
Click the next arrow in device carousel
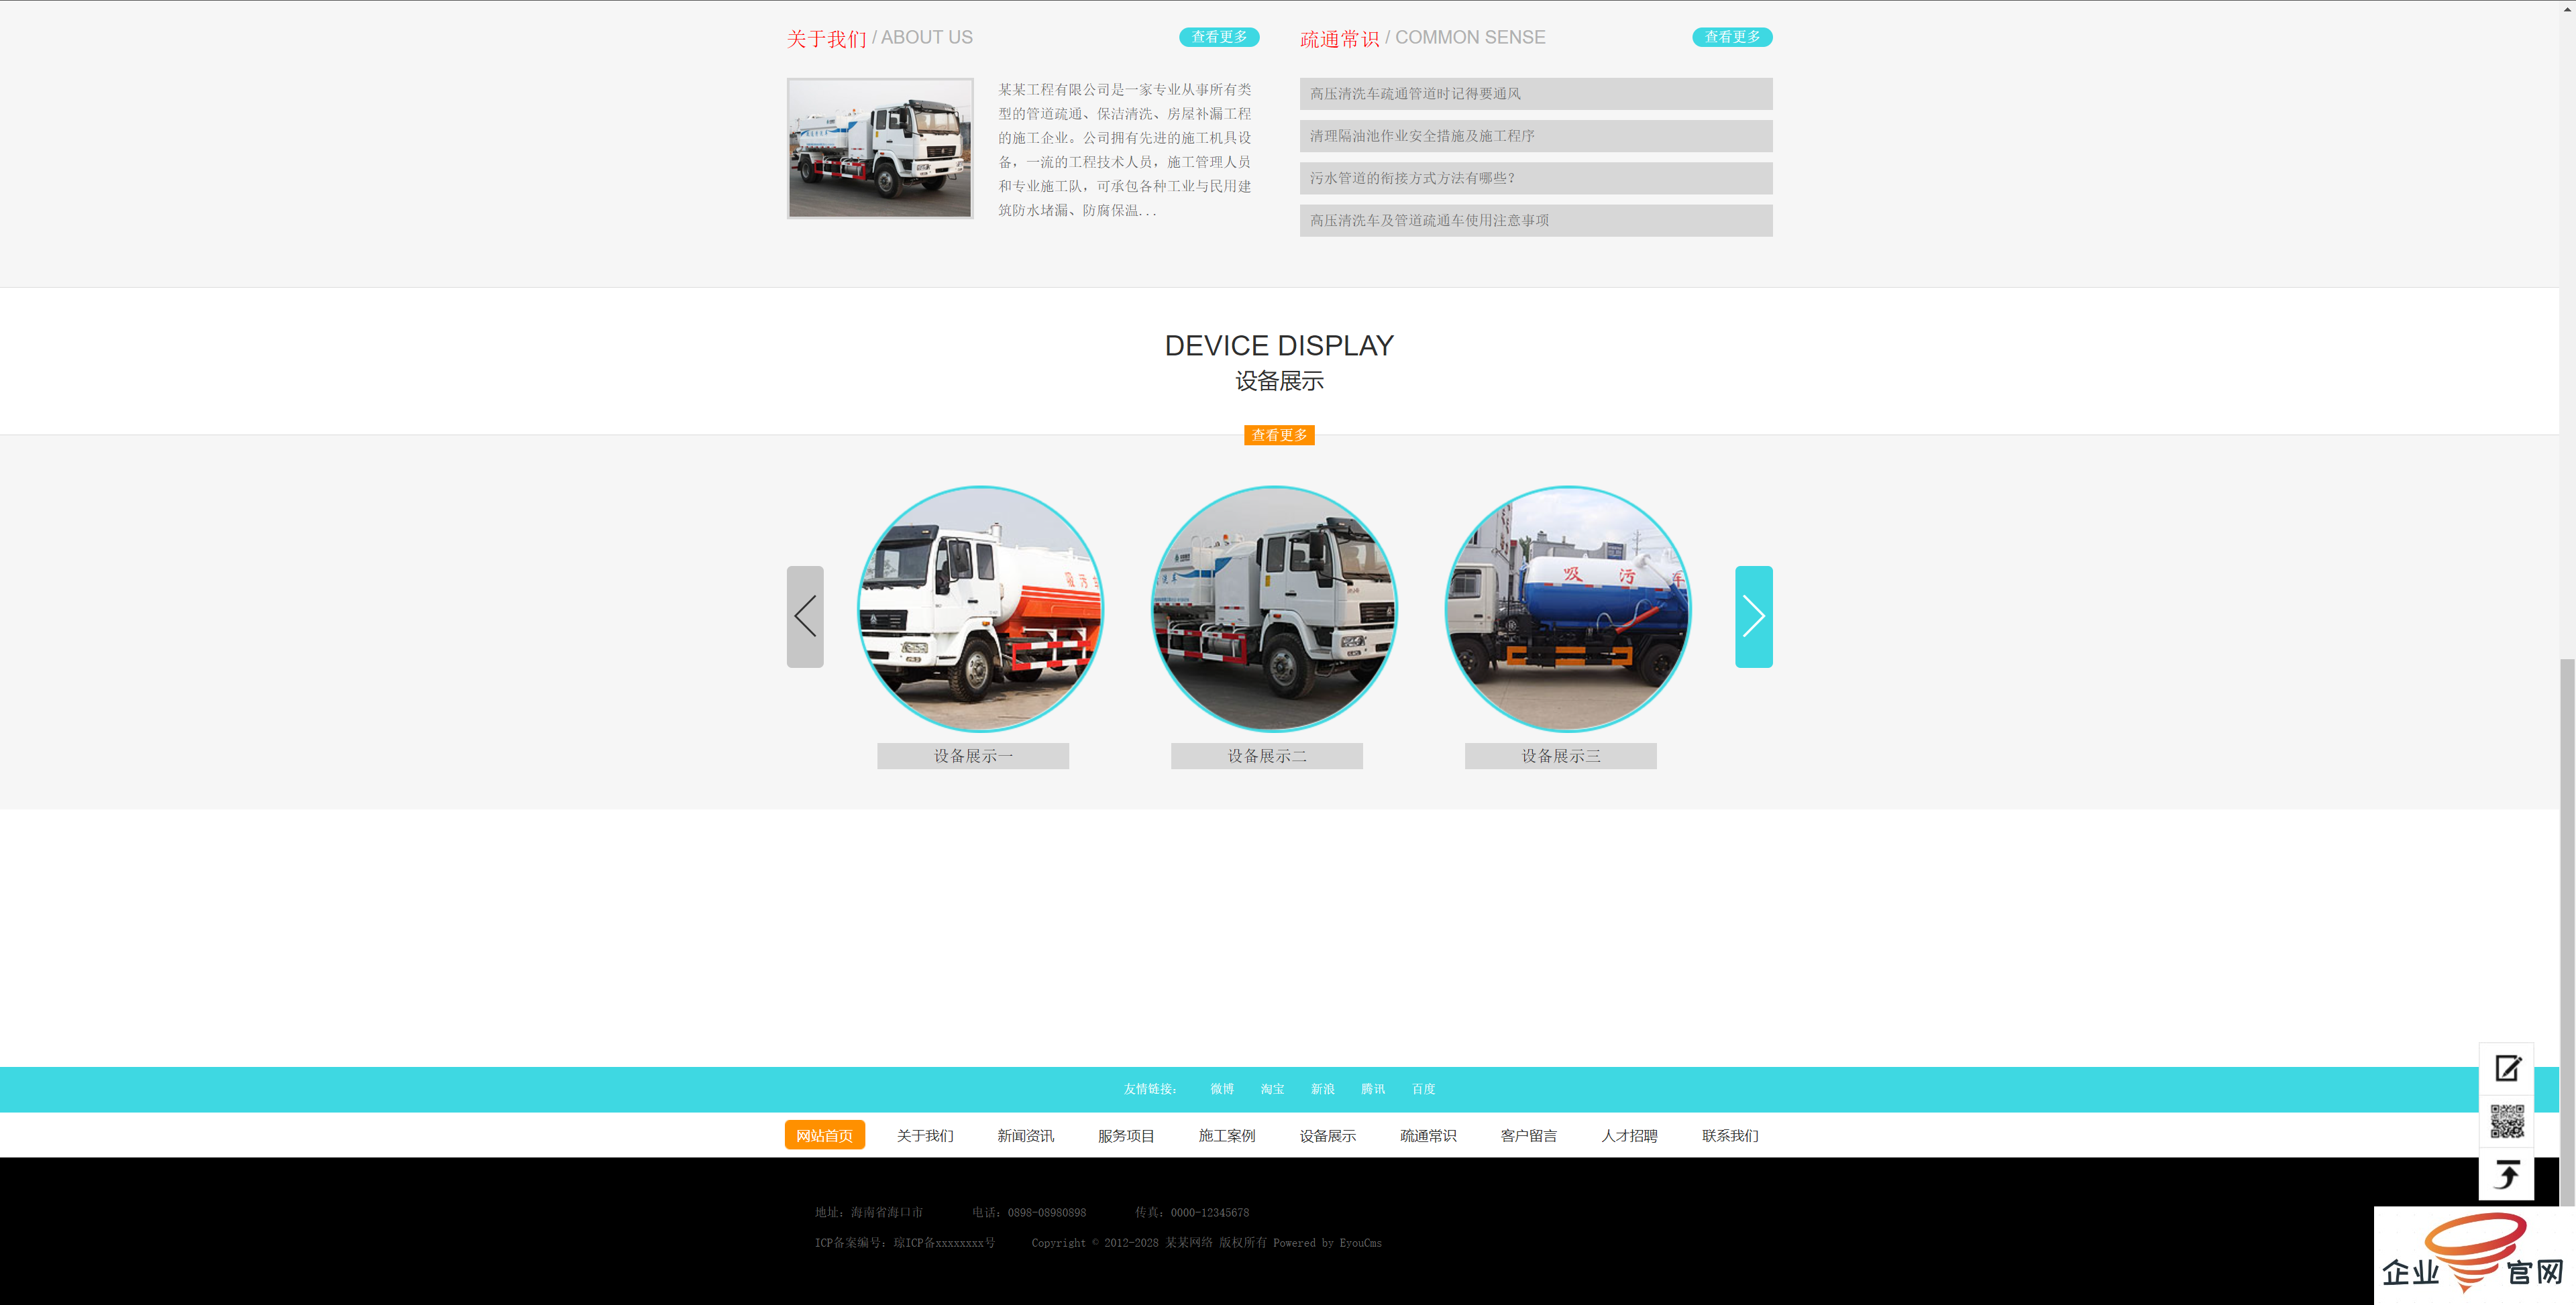point(1753,616)
